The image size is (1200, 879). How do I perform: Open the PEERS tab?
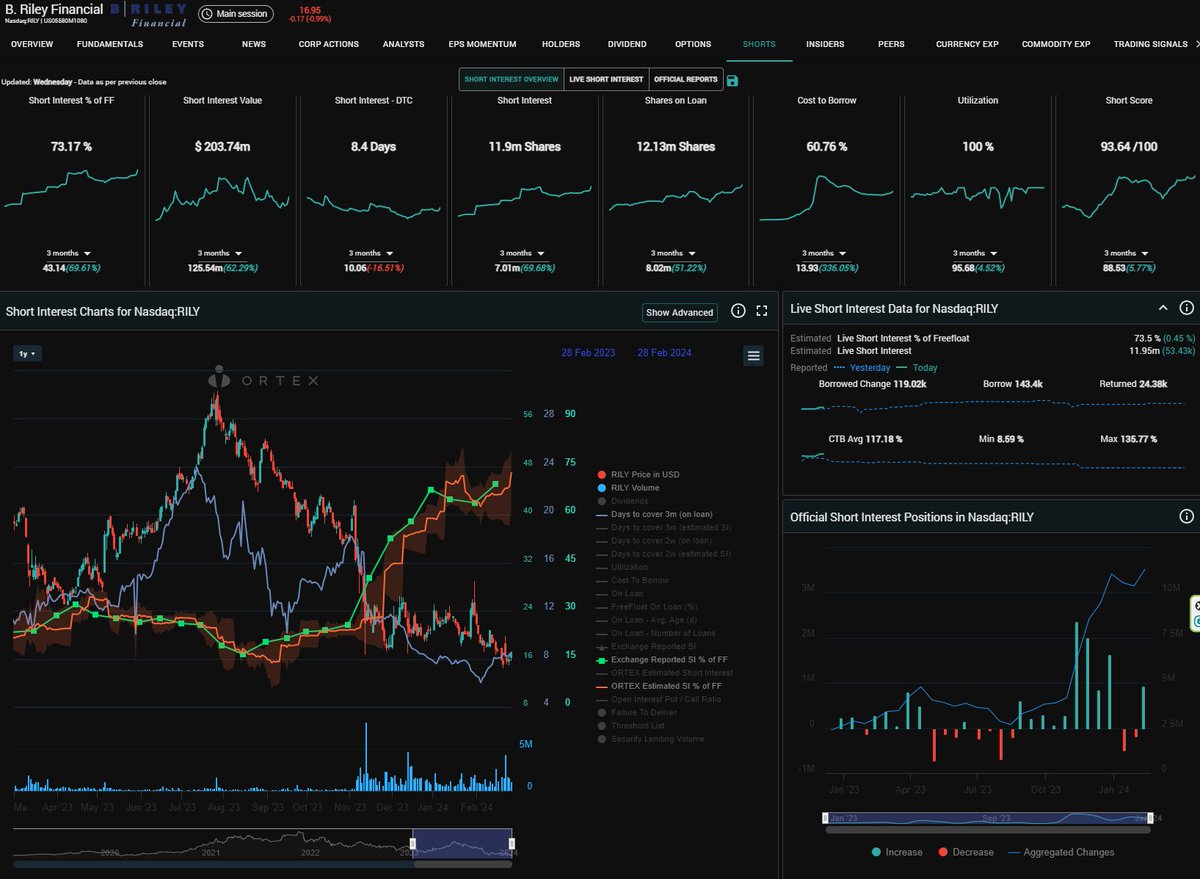coord(891,44)
